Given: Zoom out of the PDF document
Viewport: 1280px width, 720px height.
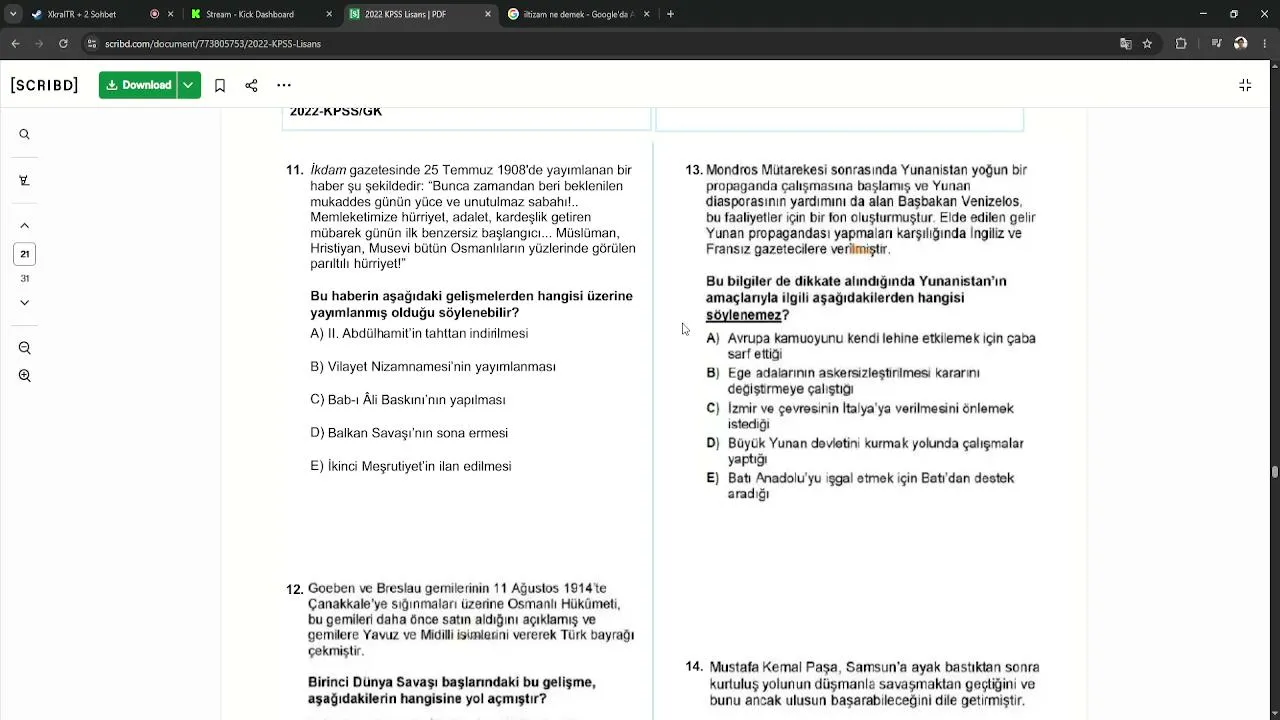Looking at the screenshot, I should (x=25, y=348).
